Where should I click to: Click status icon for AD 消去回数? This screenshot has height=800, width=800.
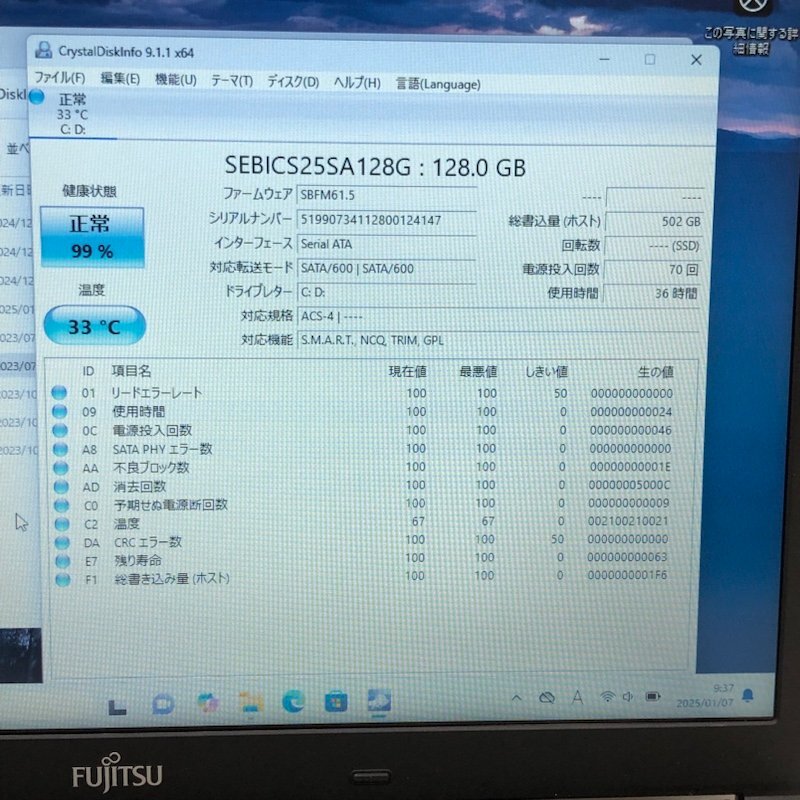(x=61, y=486)
